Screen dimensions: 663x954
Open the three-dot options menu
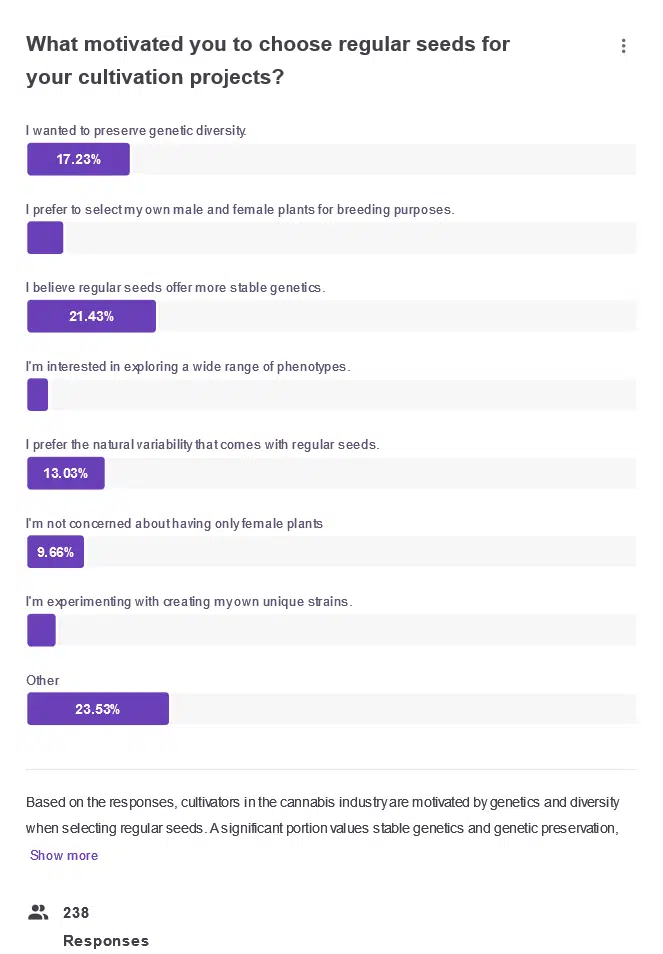pyautogui.click(x=624, y=46)
